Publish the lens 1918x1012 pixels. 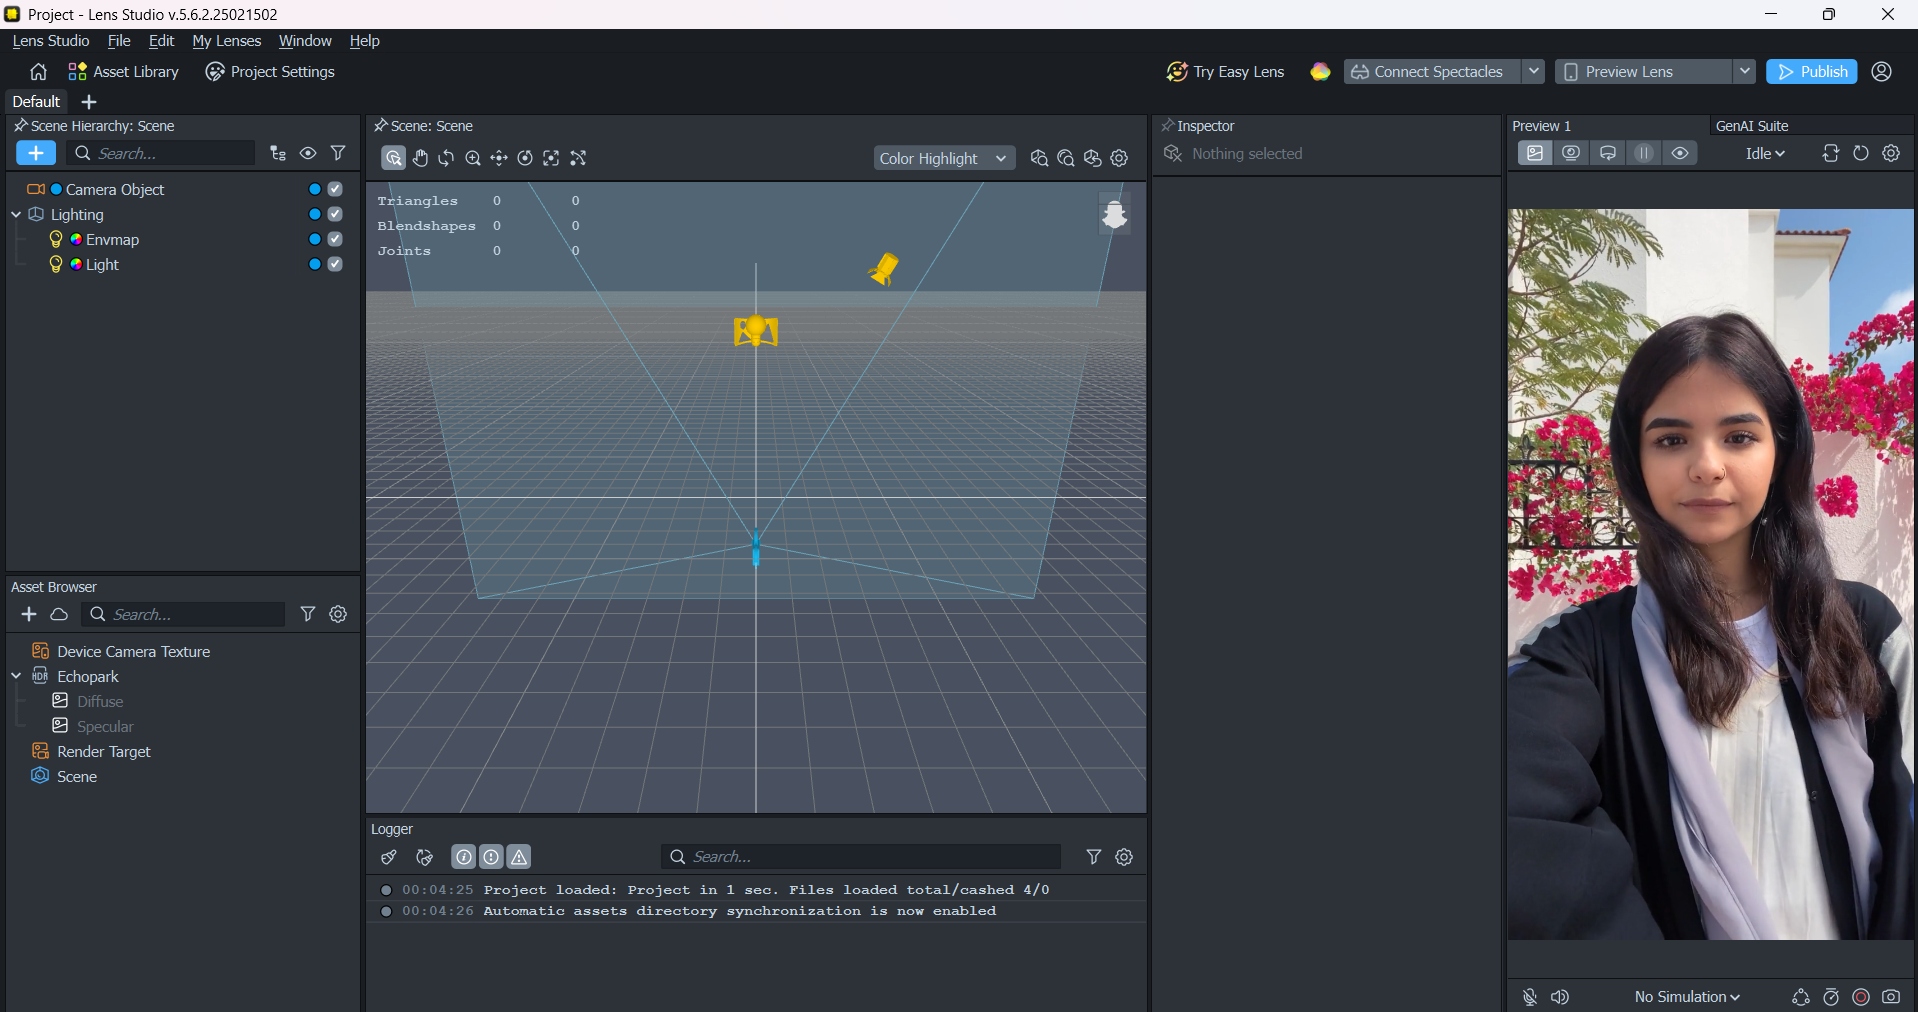[1811, 72]
